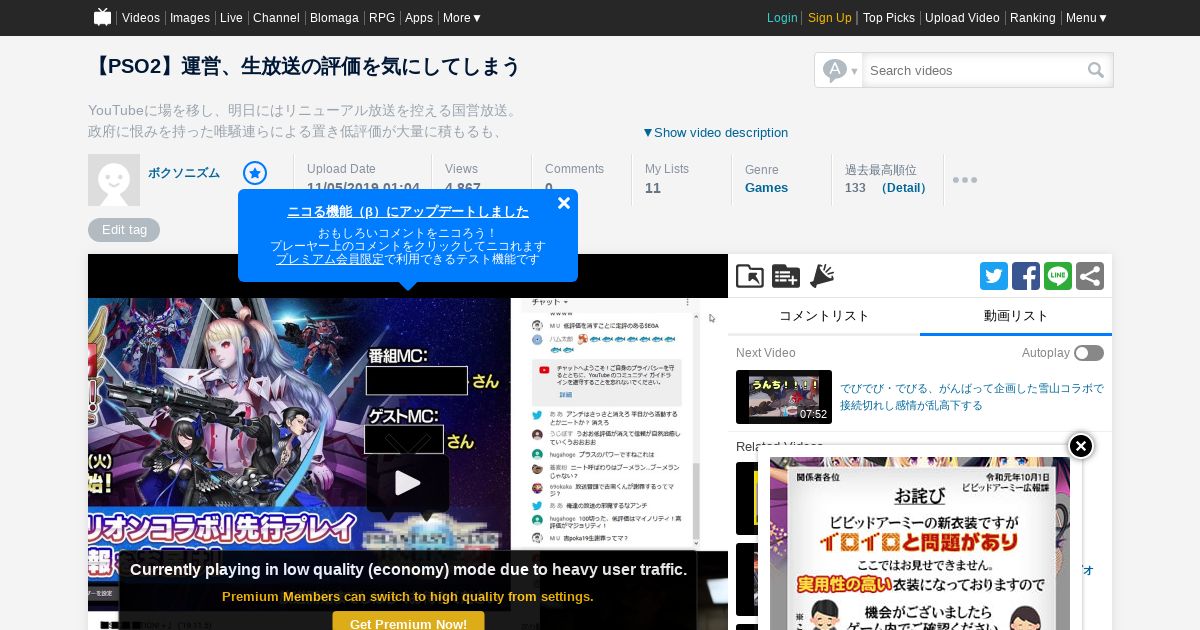The width and height of the screenshot is (1200, 630).
Task: Open the Games genre link
Action: [x=766, y=188]
